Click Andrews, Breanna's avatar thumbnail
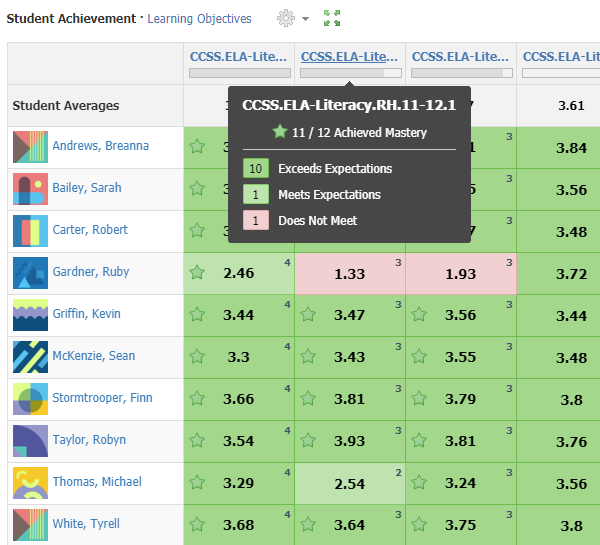 pyautogui.click(x=30, y=147)
